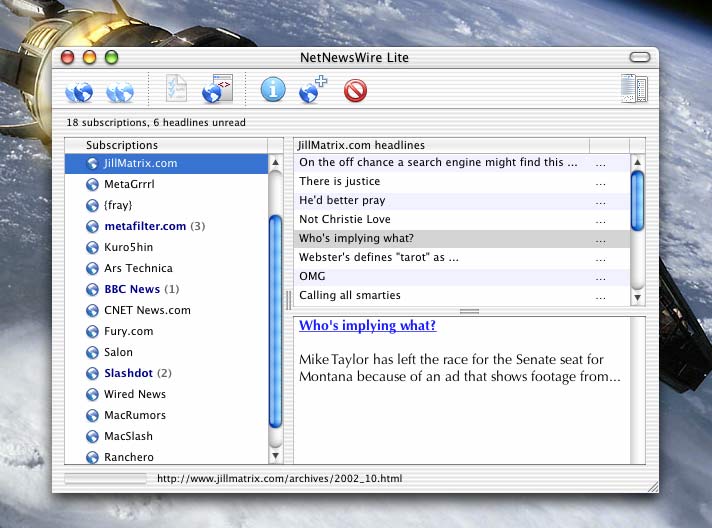Viewport: 712px width, 528px height.
Task: Click headlines list scroll up arrow
Action: 638,162
